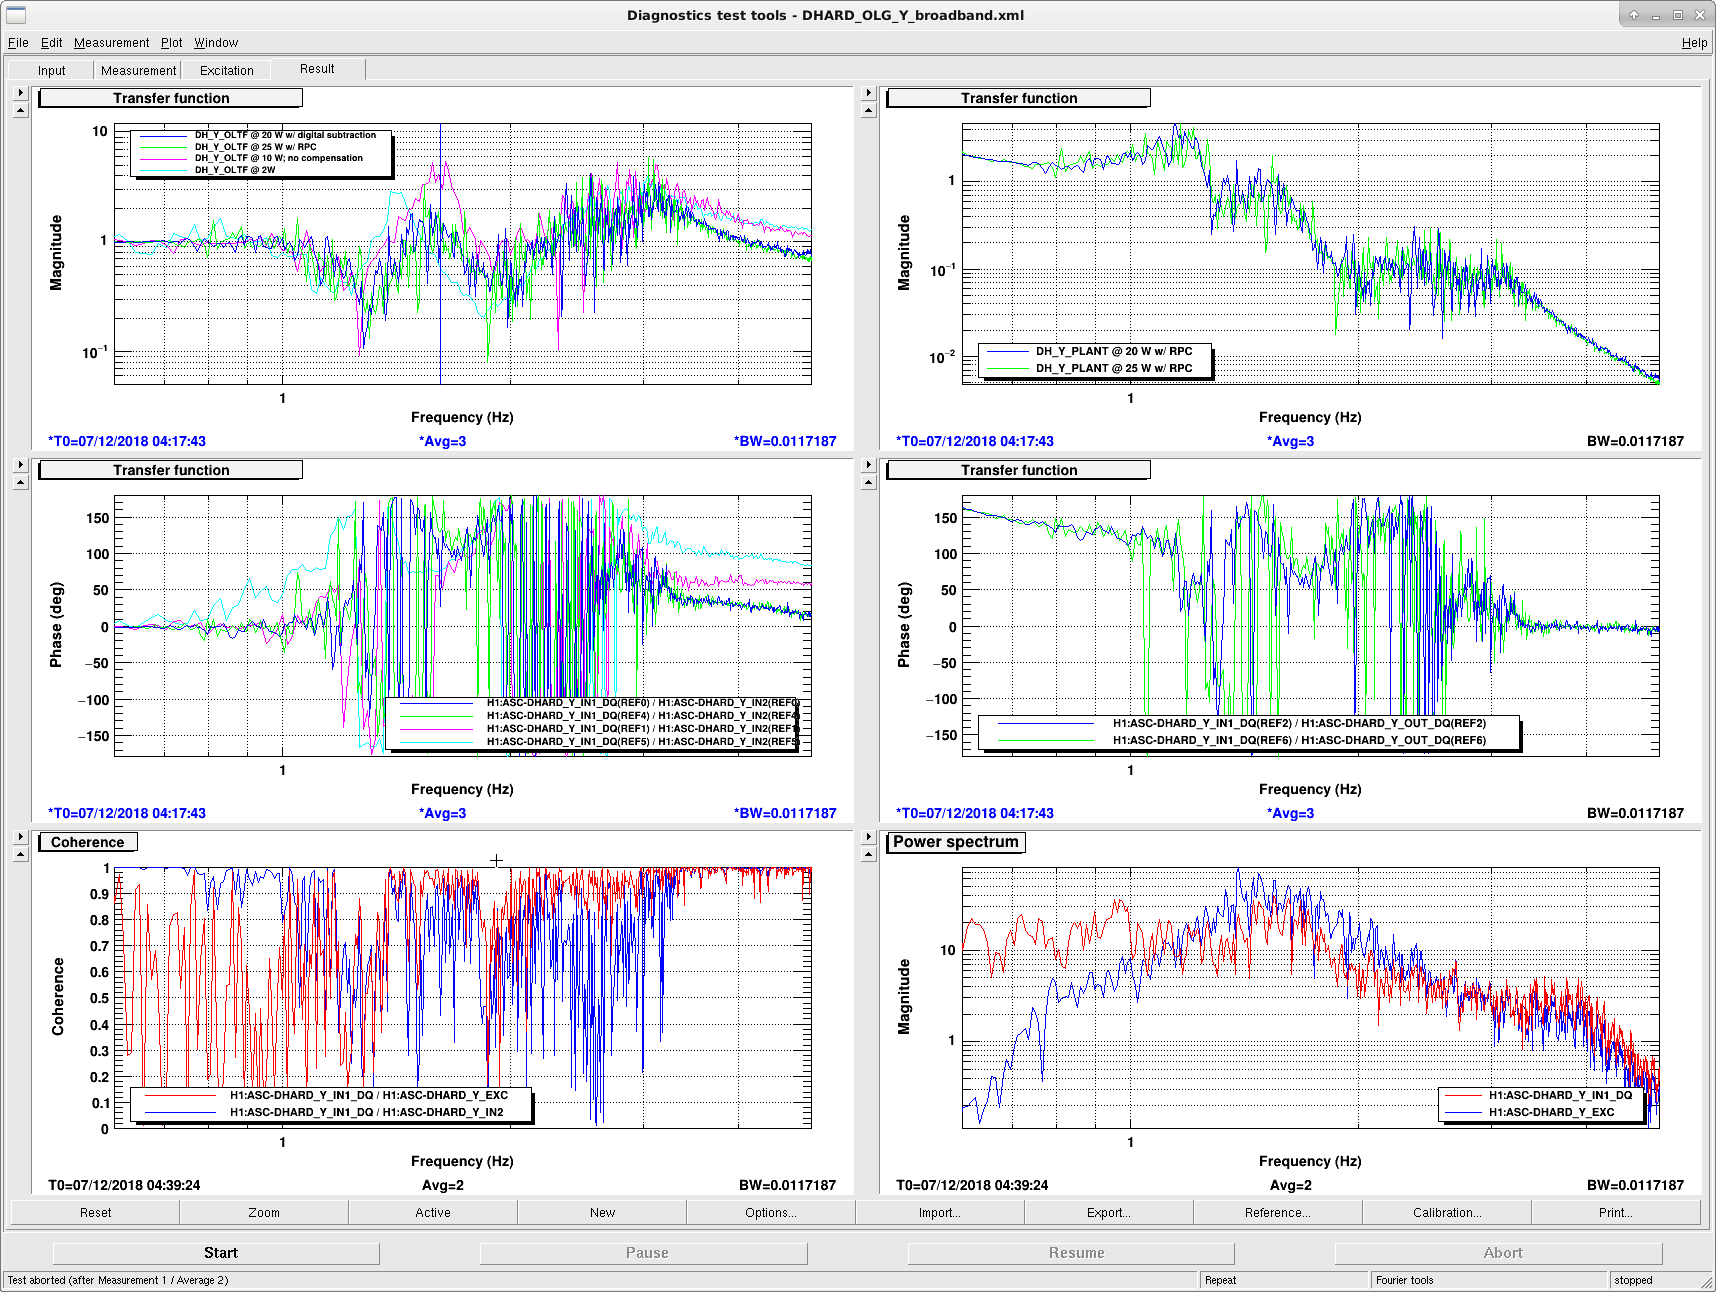
Task: Click right-arrow button beside Power spectrum plot
Action: click(x=868, y=837)
